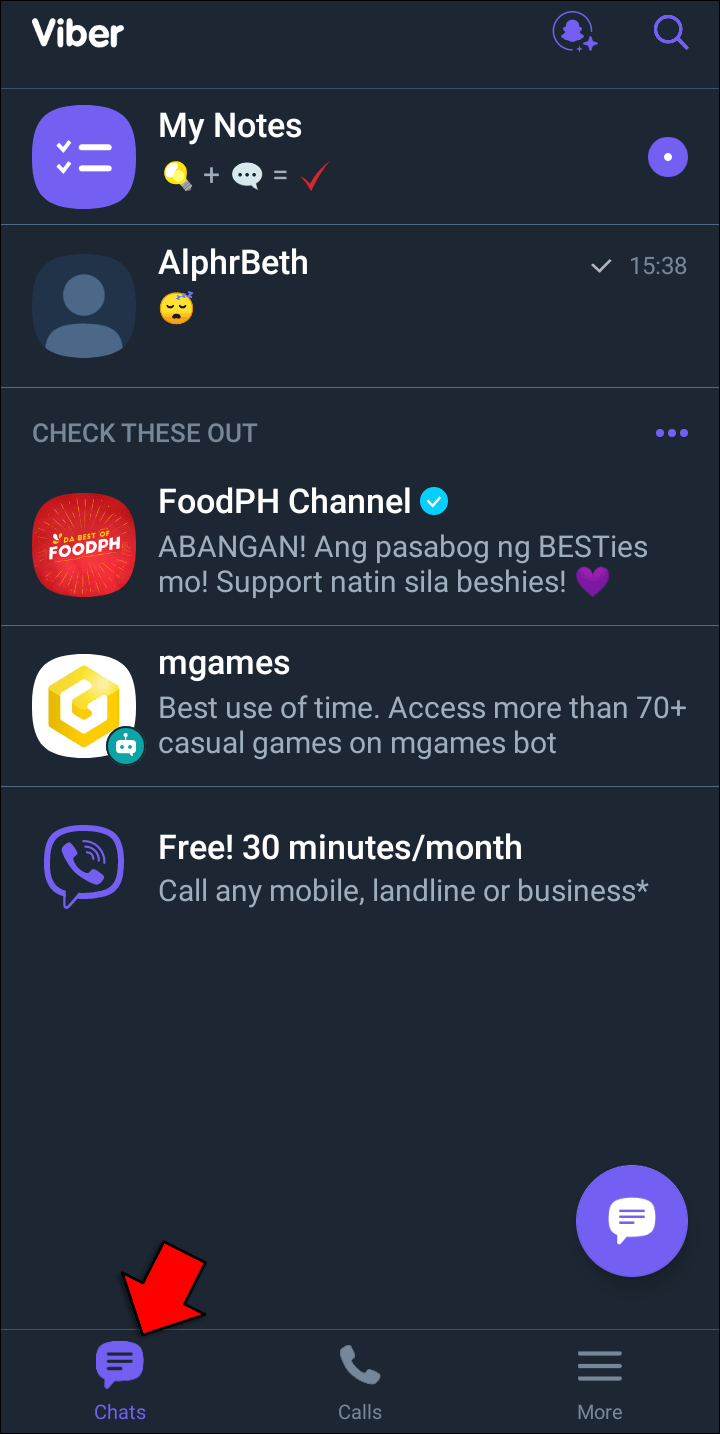Tap the Viber logo
The height and width of the screenshot is (1434, 720).
click(78, 34)
